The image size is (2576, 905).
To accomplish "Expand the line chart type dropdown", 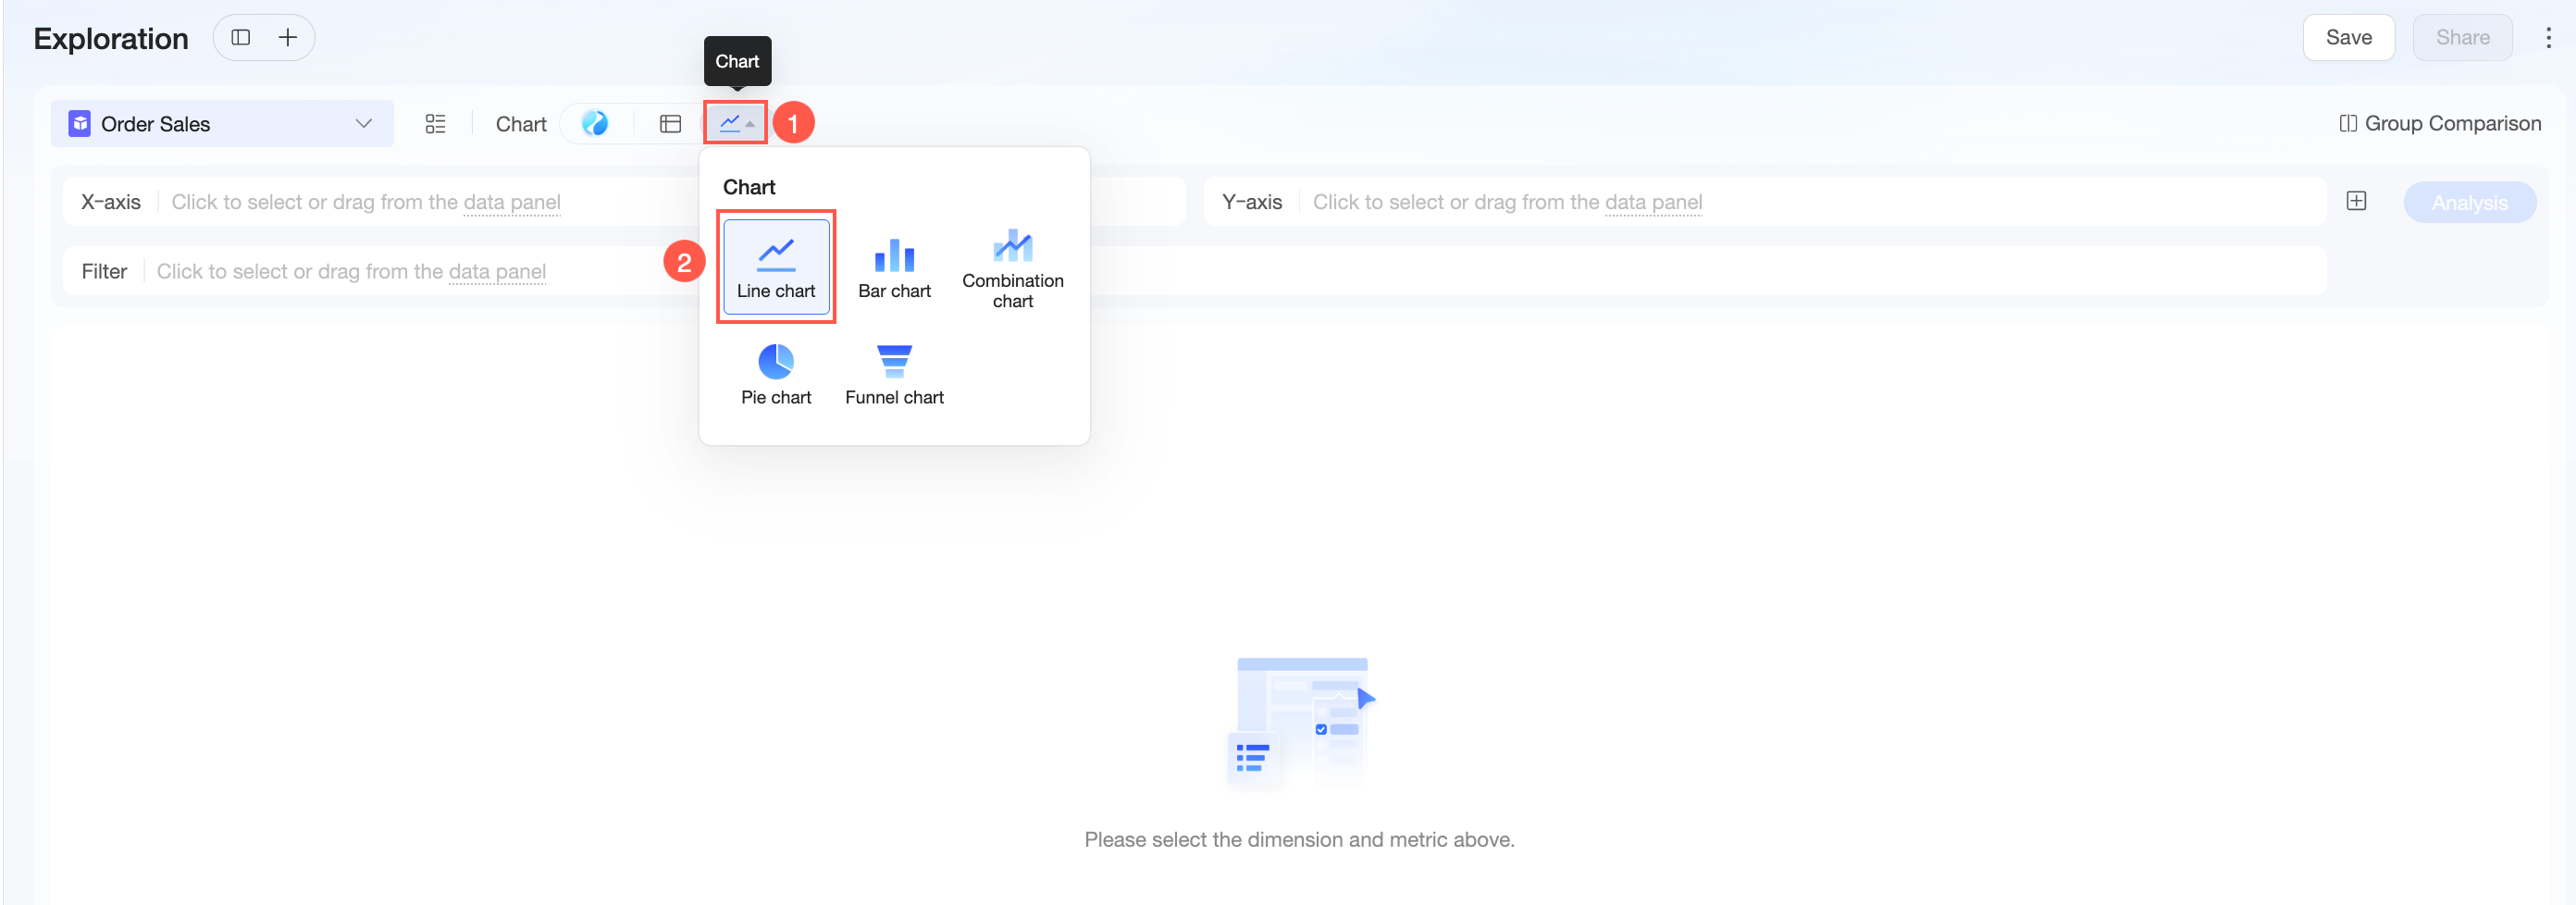I will coord(736,123).
